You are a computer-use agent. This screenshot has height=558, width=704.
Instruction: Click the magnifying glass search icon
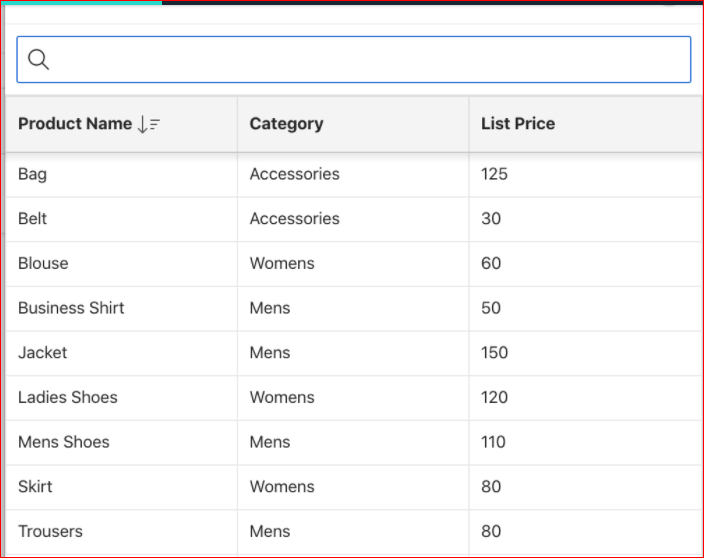38,59
